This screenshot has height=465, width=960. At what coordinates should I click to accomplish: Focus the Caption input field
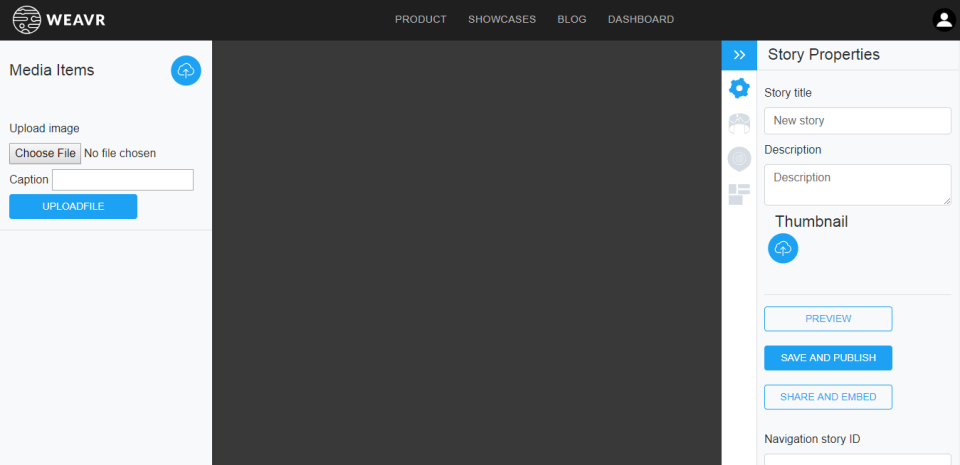[x=123, y=180]
